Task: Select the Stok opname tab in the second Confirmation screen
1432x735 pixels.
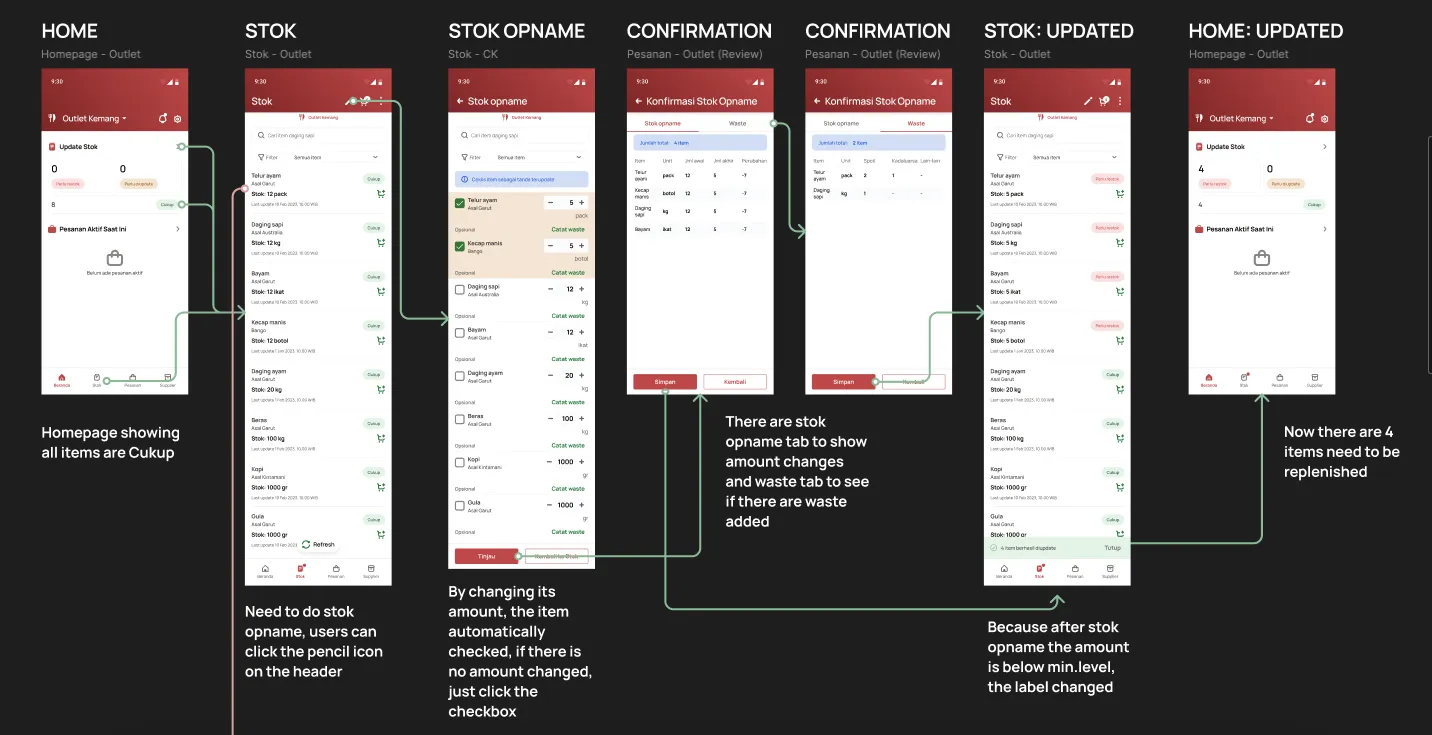Action: [842, 123]
